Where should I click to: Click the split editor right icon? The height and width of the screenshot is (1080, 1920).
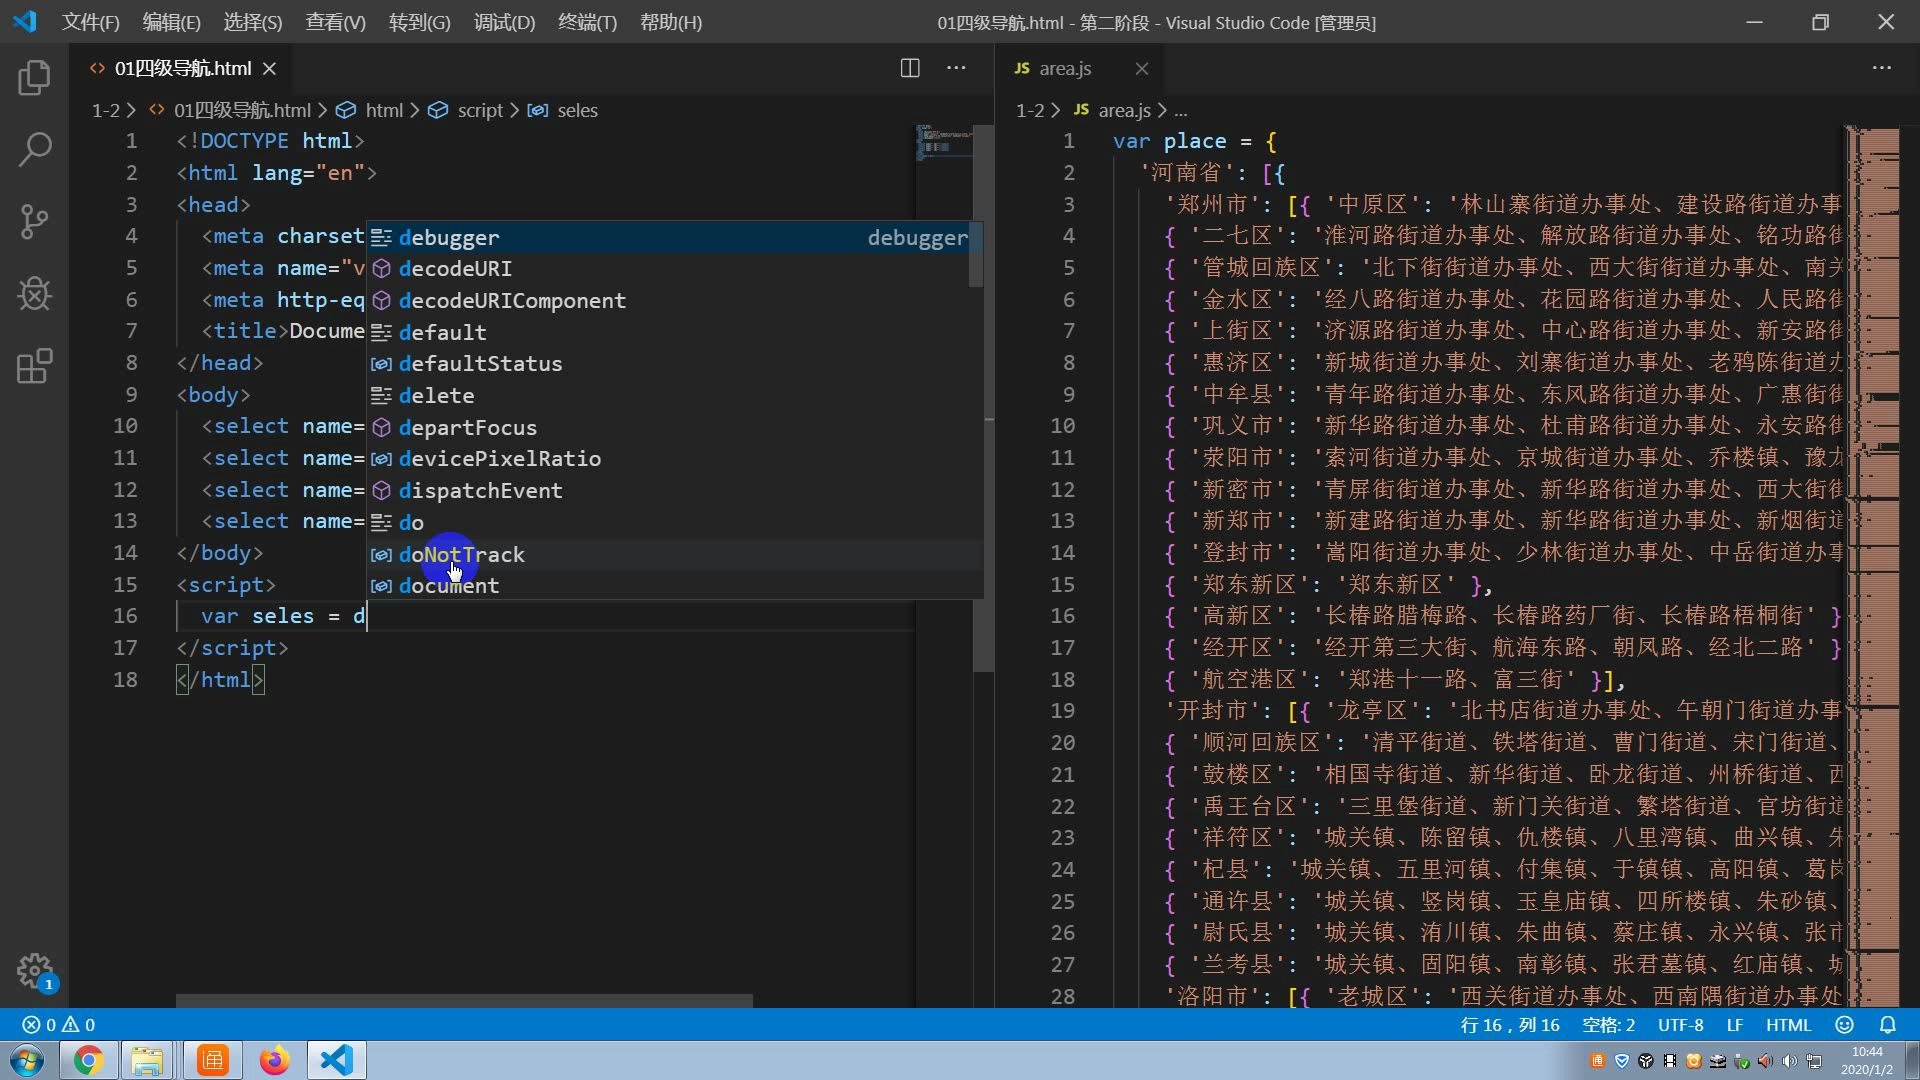click(910, 68)
